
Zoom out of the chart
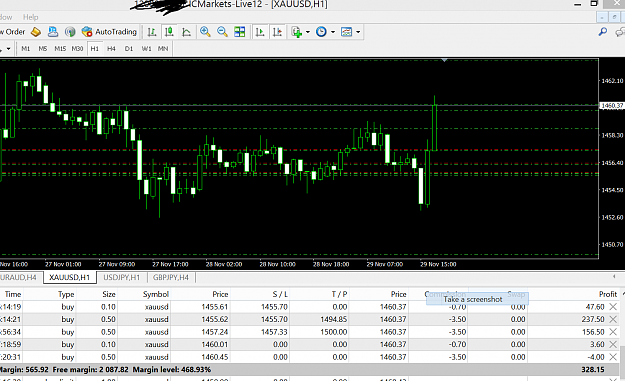[x=222, y=32]
